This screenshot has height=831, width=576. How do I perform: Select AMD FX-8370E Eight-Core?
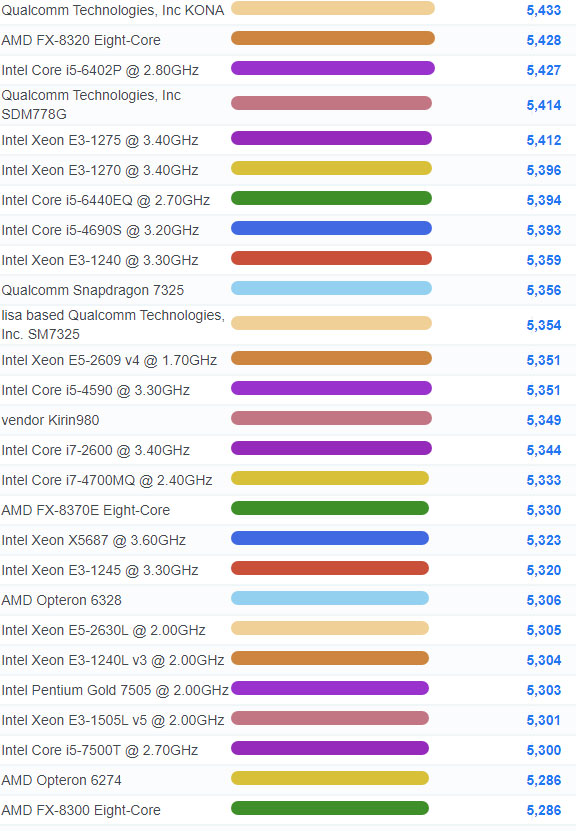pos(86,510)
